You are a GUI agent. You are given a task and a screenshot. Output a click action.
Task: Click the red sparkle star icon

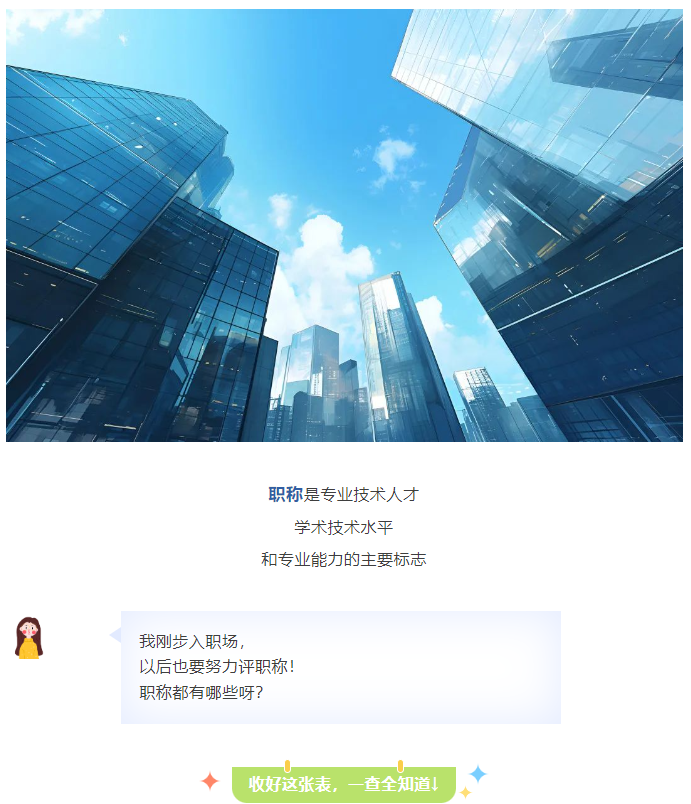click(x=210, y=781)
